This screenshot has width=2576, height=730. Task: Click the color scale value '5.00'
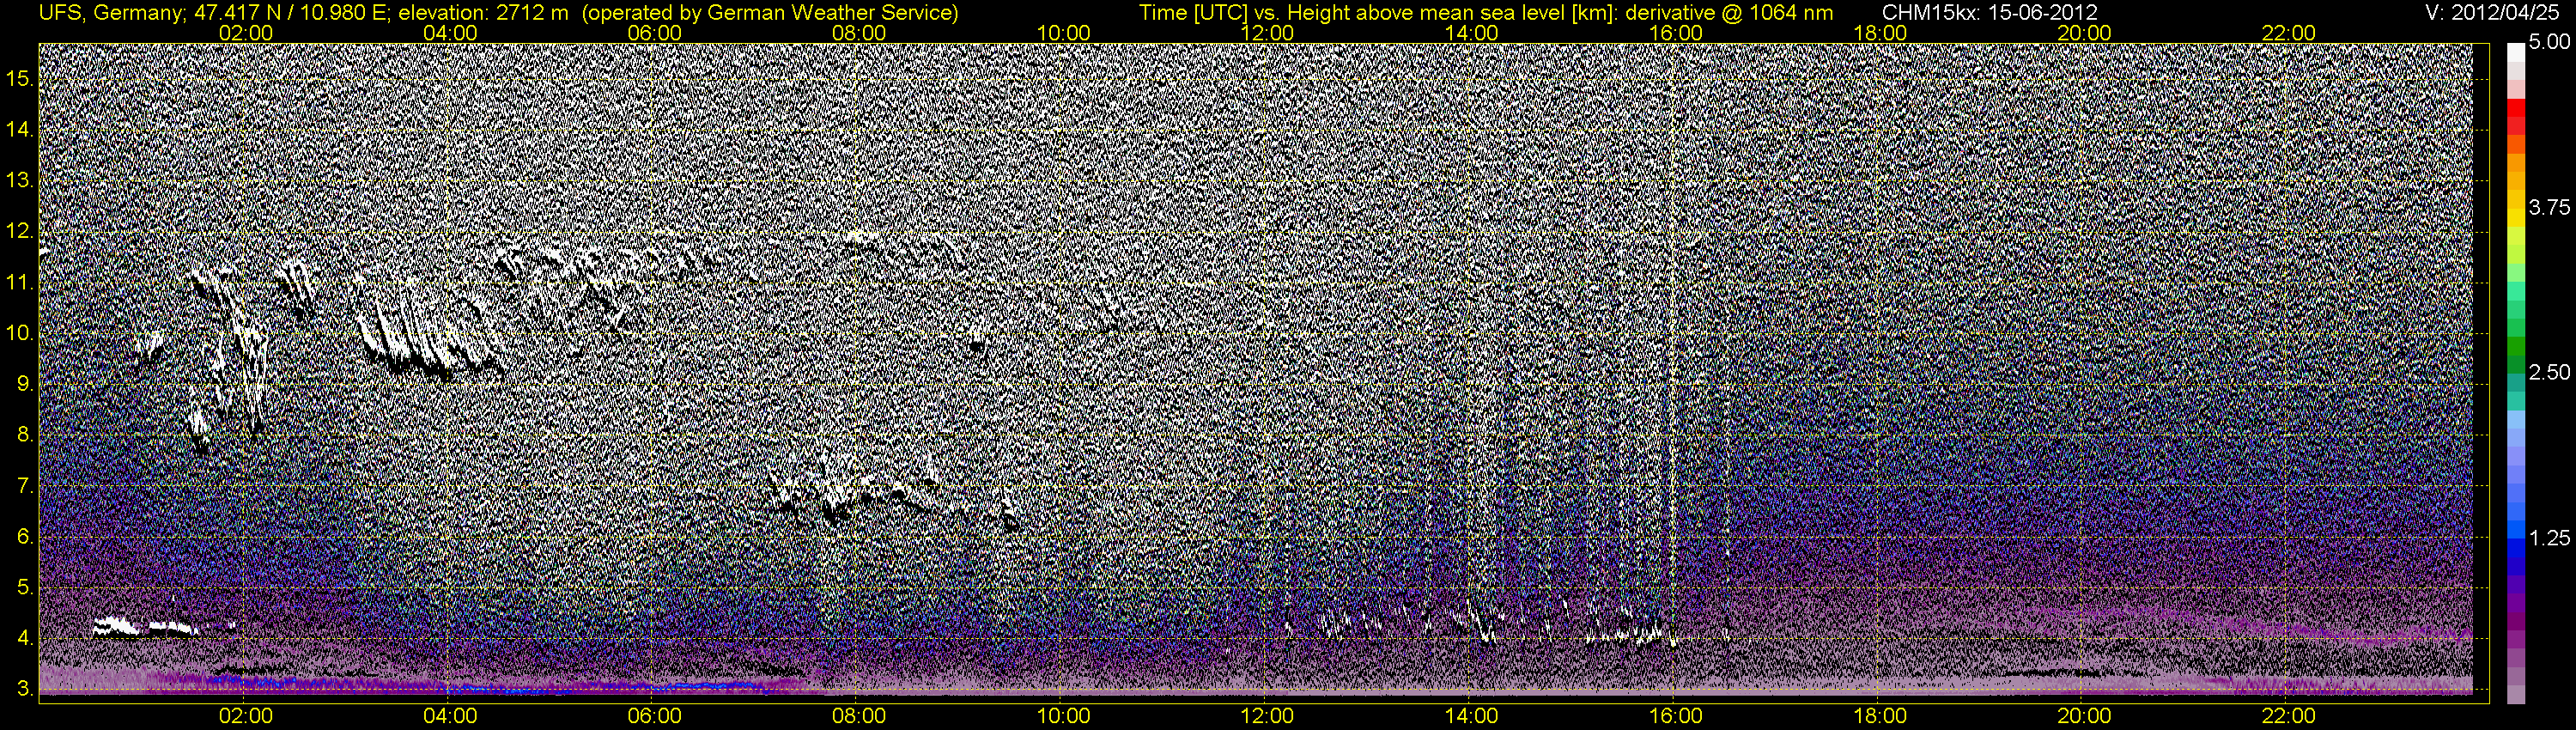[2549, 43]
